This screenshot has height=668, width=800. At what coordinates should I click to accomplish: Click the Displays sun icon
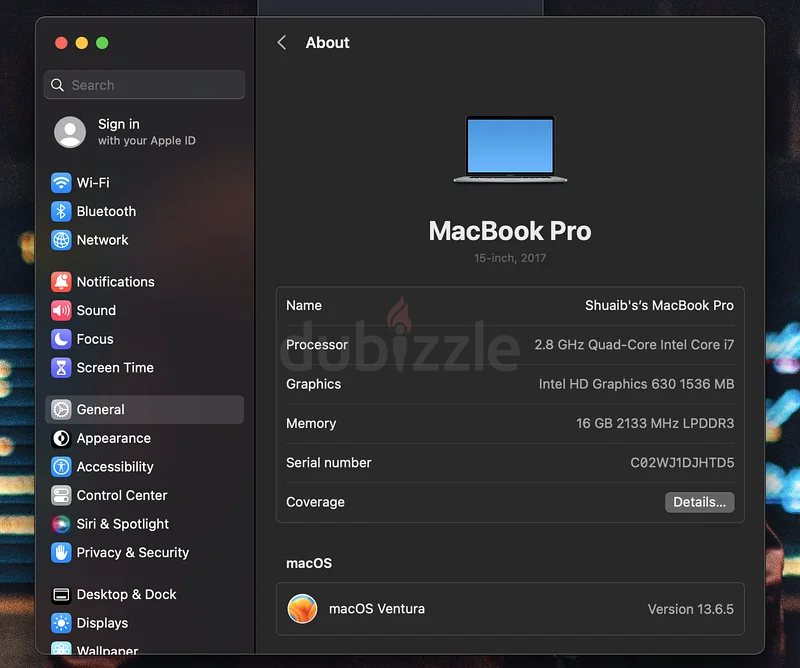point(61,623)
